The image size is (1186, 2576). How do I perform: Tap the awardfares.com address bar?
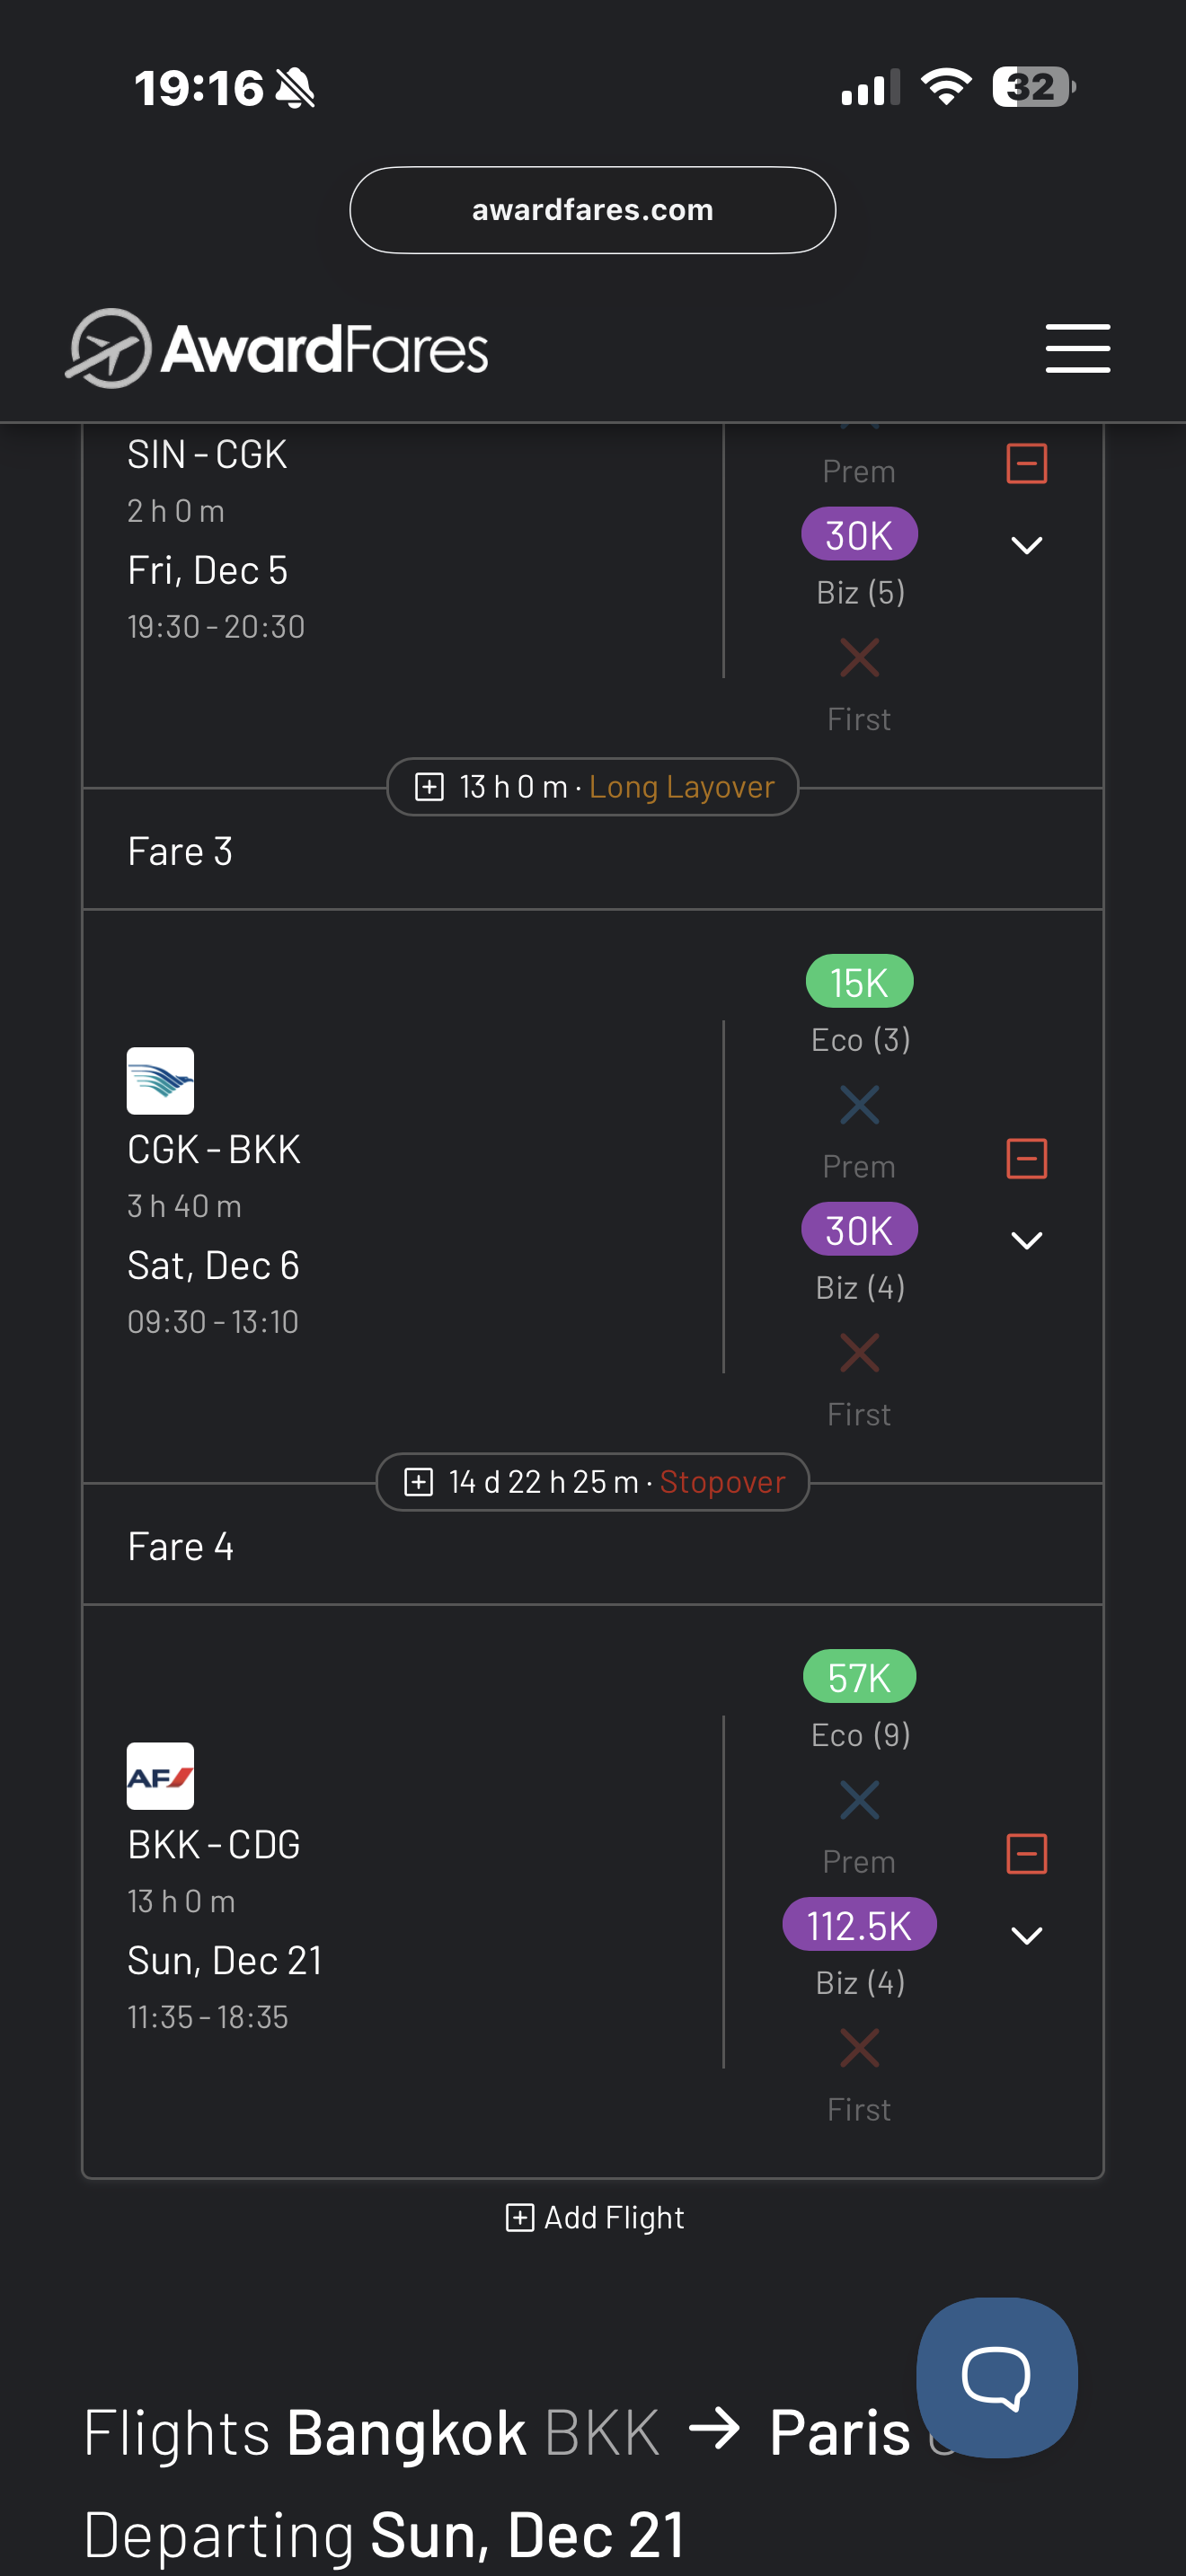pyautogui.click(x=592, y=210)
